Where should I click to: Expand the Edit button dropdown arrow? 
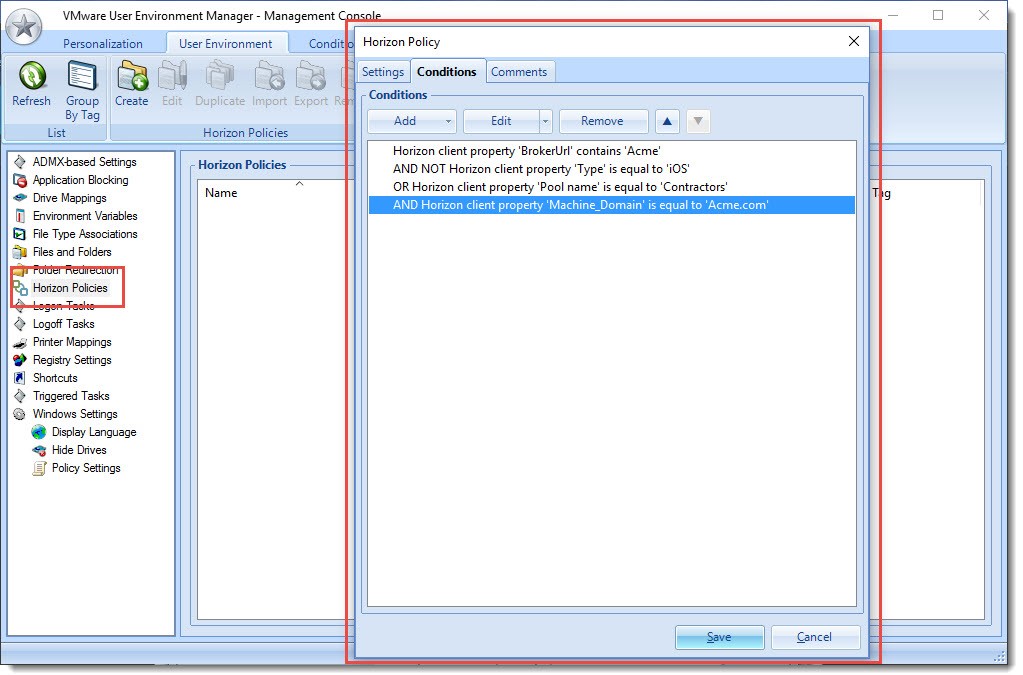545,121
